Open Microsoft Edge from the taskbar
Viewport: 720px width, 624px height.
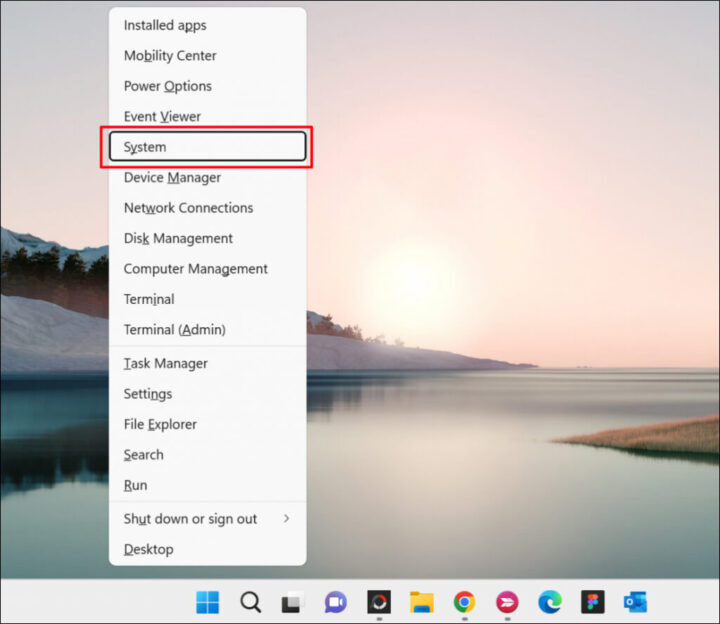[549, 602]
